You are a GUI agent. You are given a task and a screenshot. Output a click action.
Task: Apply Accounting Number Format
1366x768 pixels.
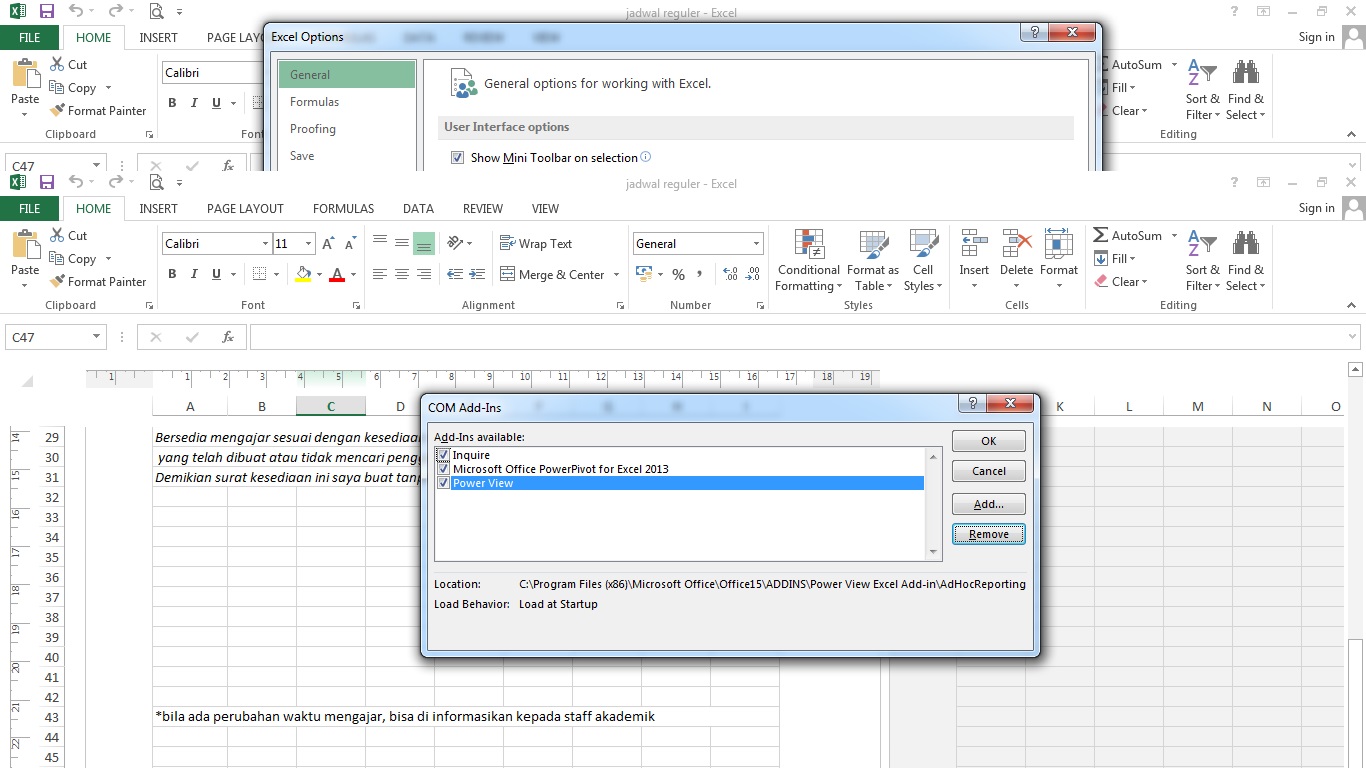coord(643,274)
